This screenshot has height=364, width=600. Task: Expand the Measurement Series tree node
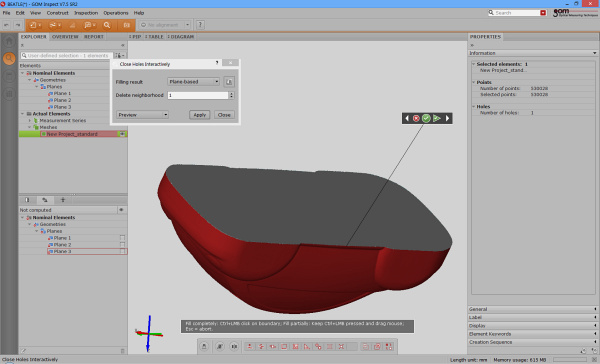tap(30, 121)
